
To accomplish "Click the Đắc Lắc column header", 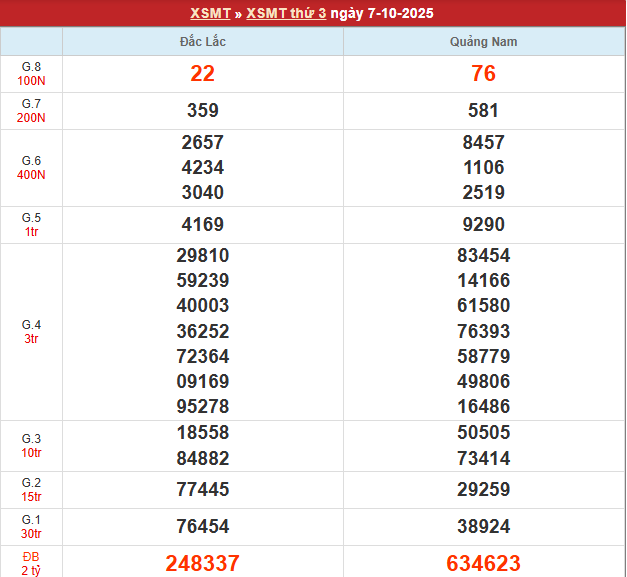I will pos(202,42).
